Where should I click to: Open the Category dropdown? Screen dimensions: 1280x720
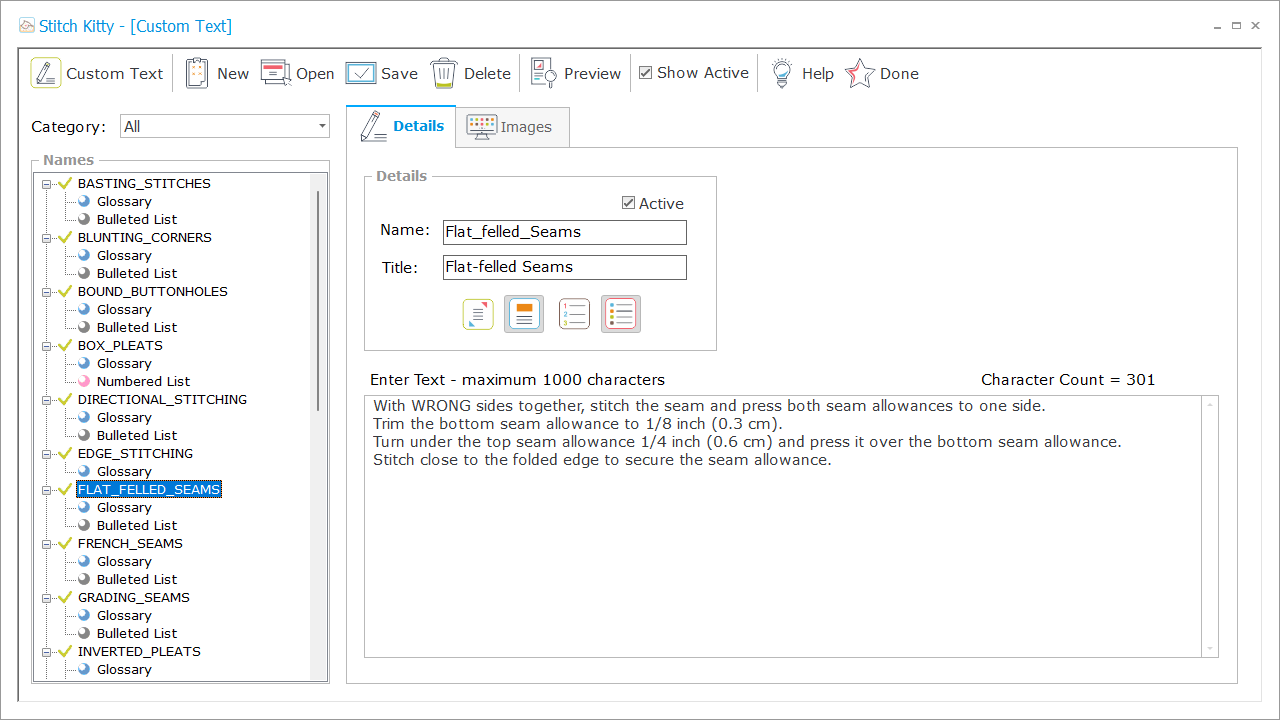click(322, 126)
